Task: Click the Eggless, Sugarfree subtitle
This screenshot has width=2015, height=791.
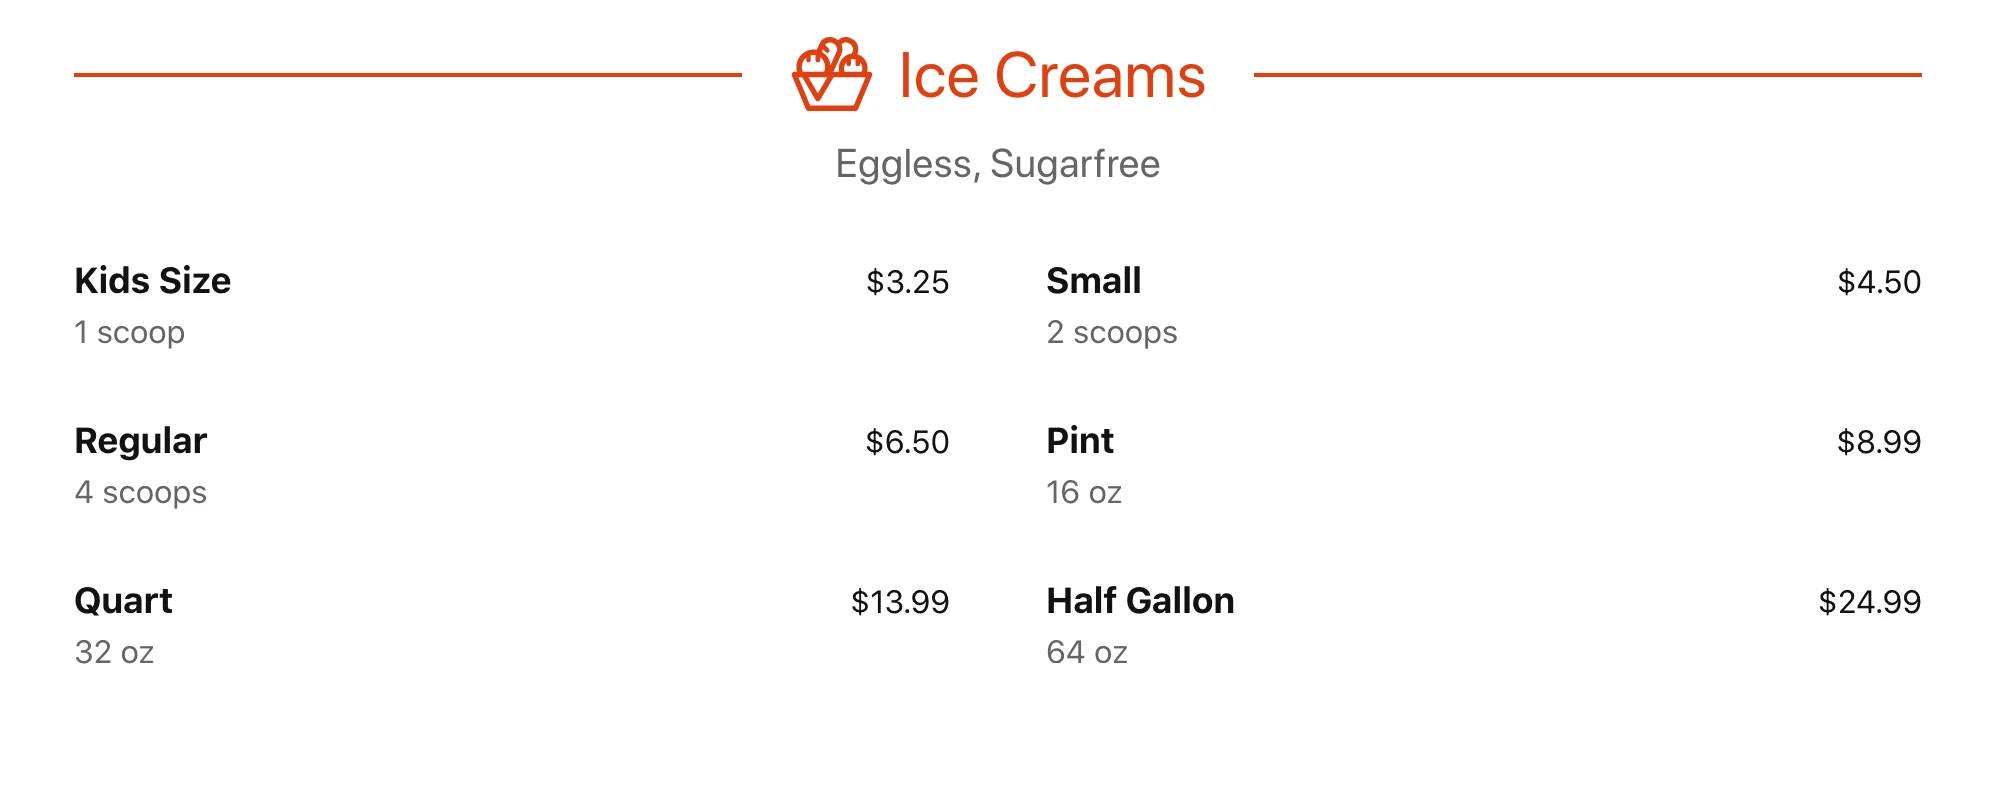Action: (997, 164)
